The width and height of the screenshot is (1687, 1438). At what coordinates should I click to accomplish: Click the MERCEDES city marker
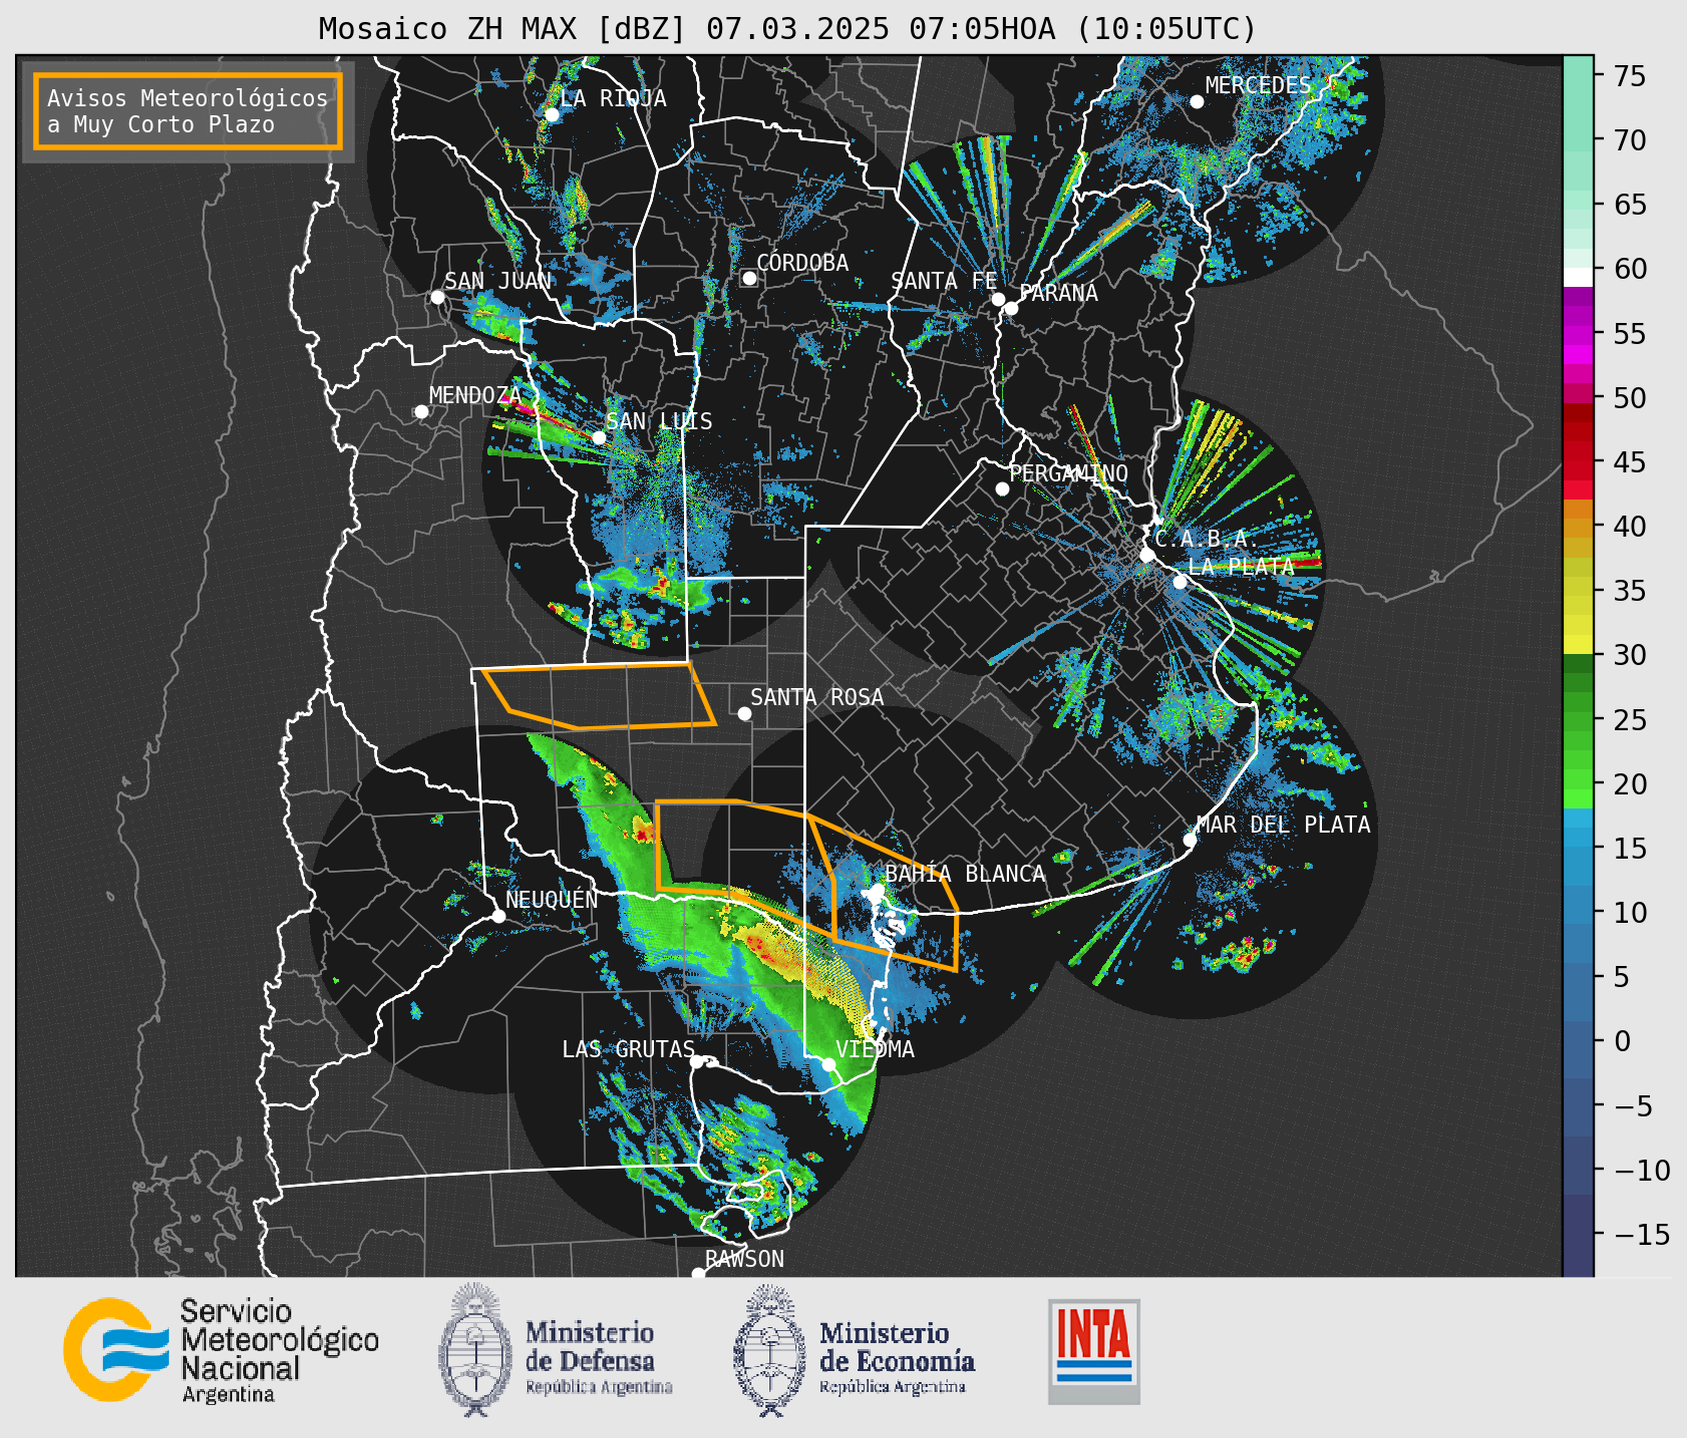tap(1196, 102)
